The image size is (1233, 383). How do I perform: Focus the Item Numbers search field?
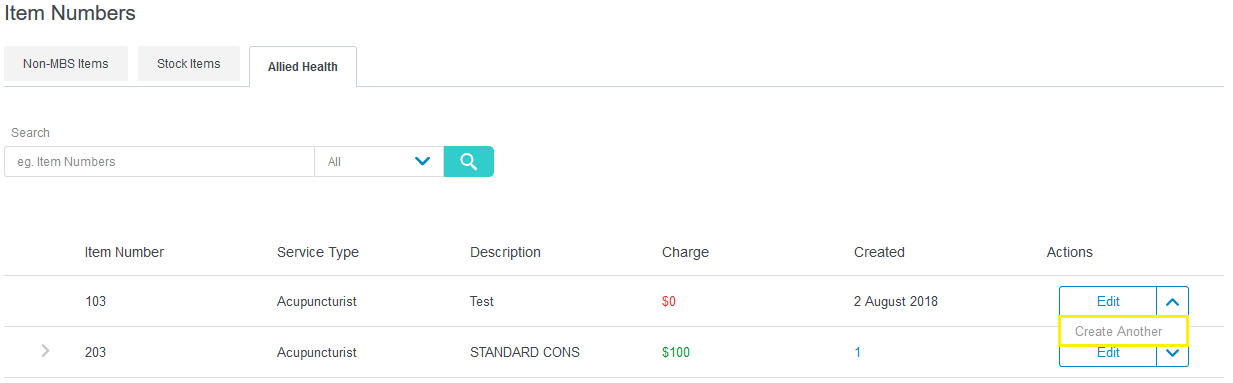[x=159, y=161]
